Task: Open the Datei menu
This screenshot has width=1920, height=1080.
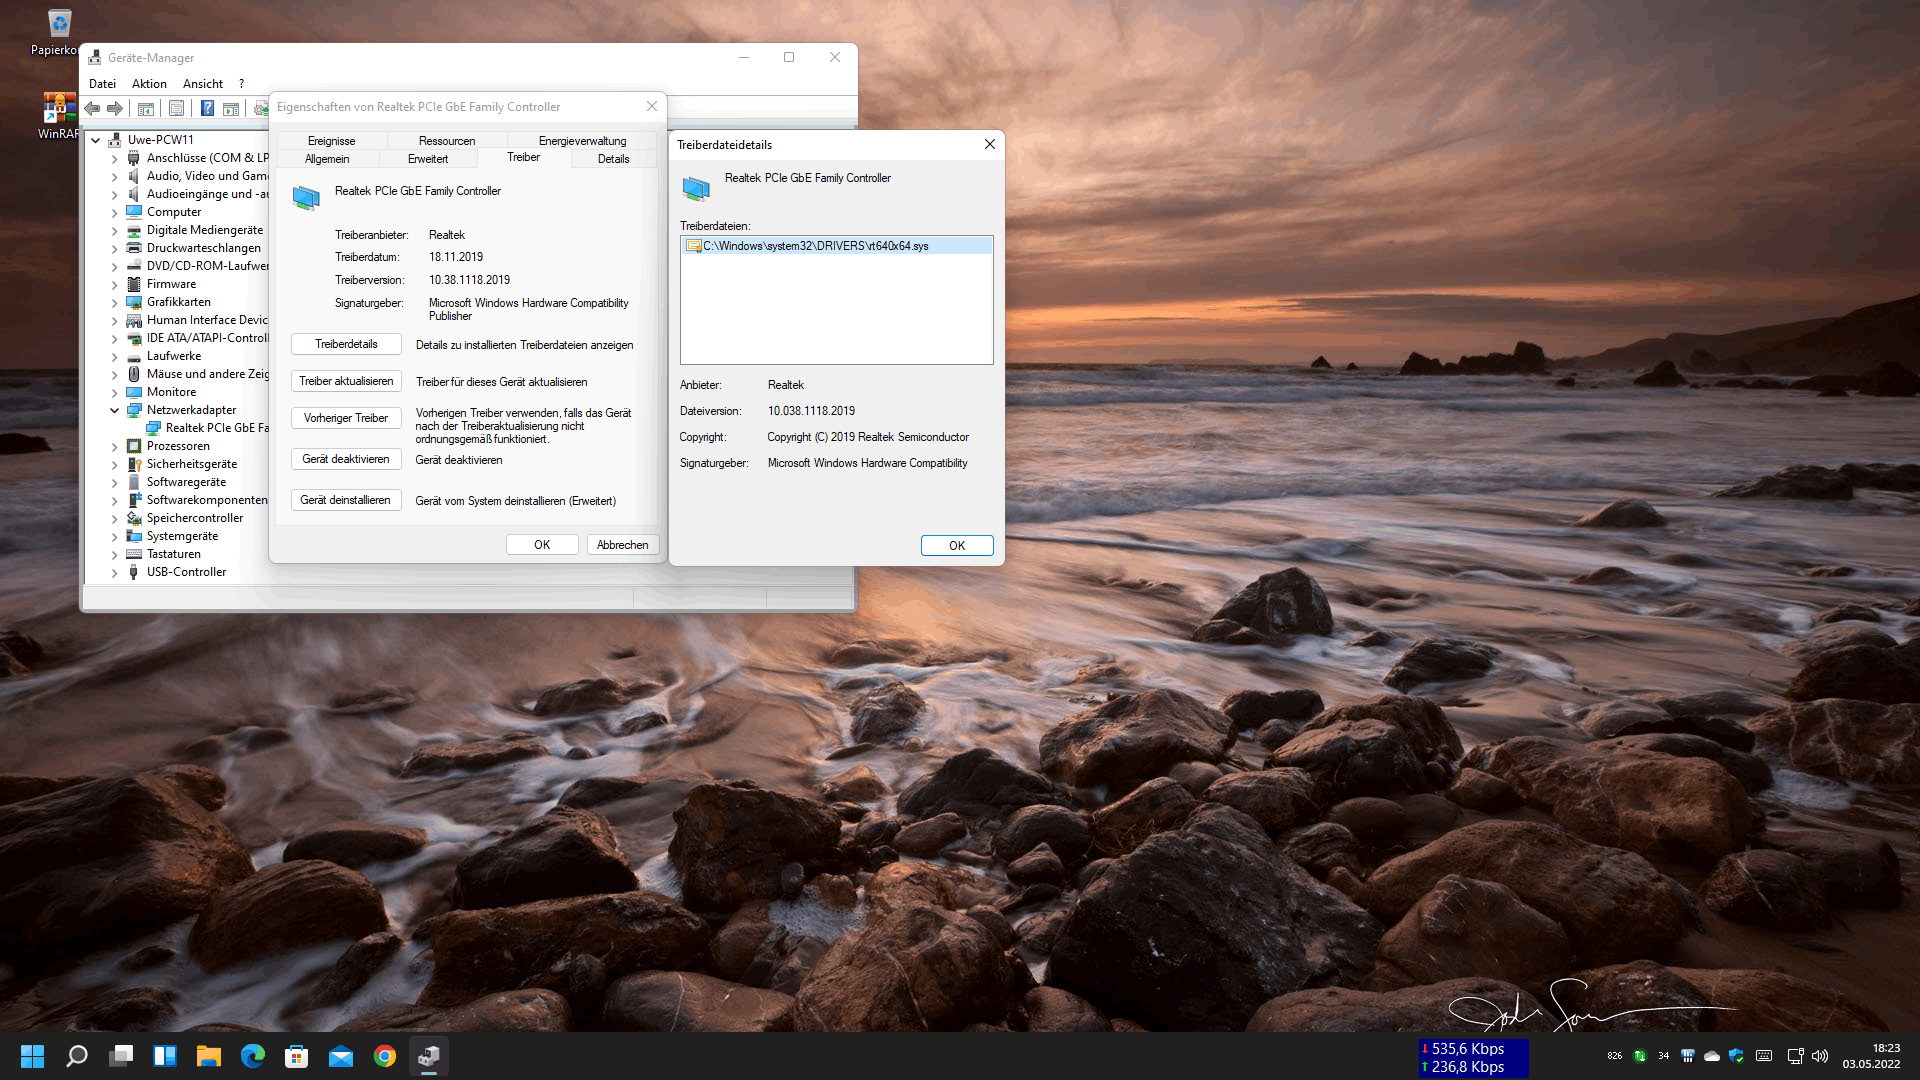Action: (x=102, y=84)
